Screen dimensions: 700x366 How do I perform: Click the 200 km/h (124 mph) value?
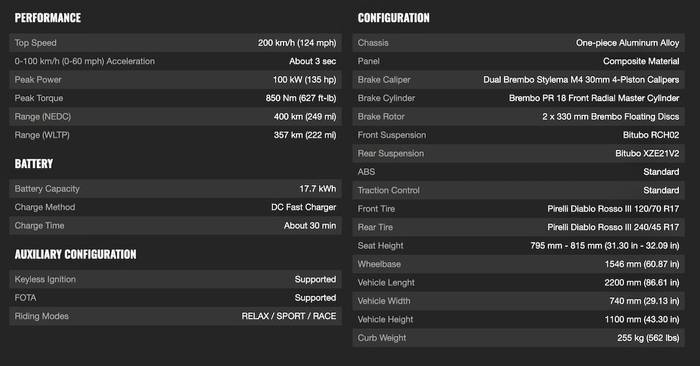point(297,43)
